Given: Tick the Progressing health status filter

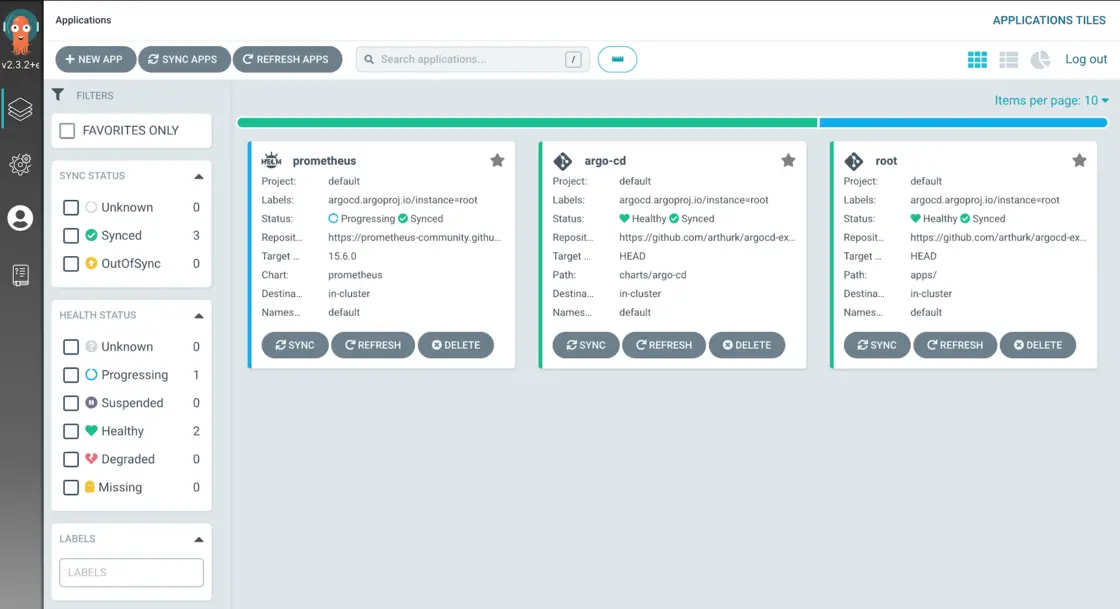Looking at the screenshot, I should click(71, 375).
